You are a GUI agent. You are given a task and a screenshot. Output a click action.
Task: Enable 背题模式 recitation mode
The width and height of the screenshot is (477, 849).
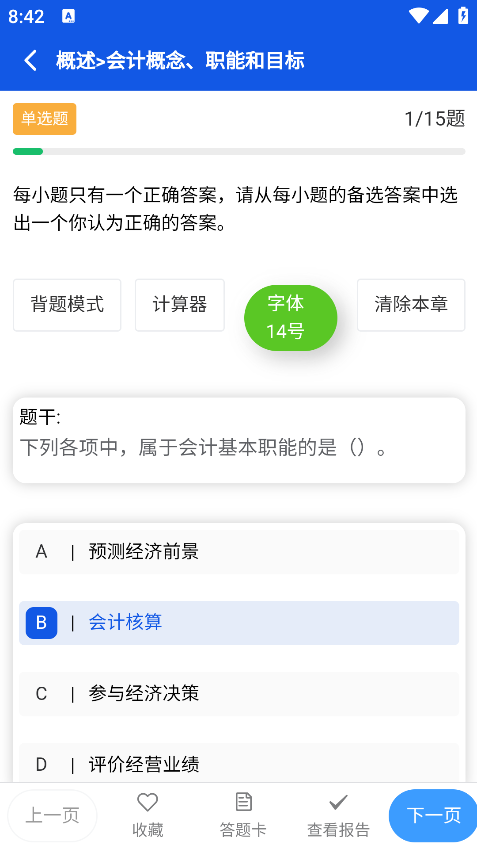click(67, 305)
